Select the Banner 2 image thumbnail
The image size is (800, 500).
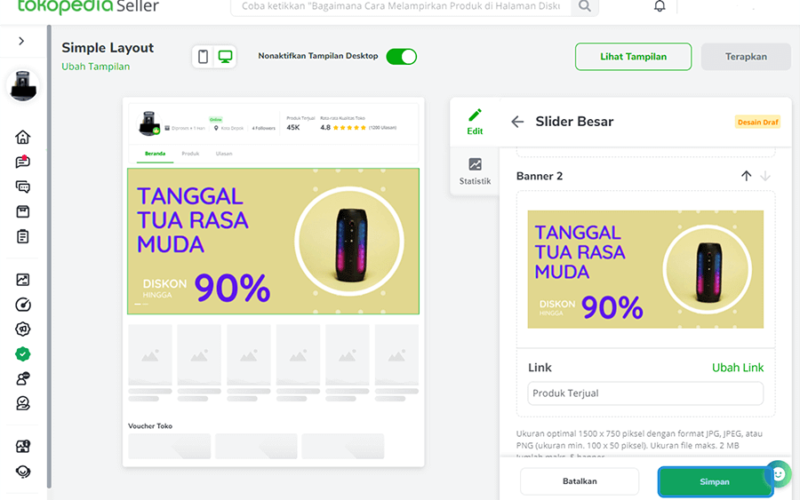point(645,269)
